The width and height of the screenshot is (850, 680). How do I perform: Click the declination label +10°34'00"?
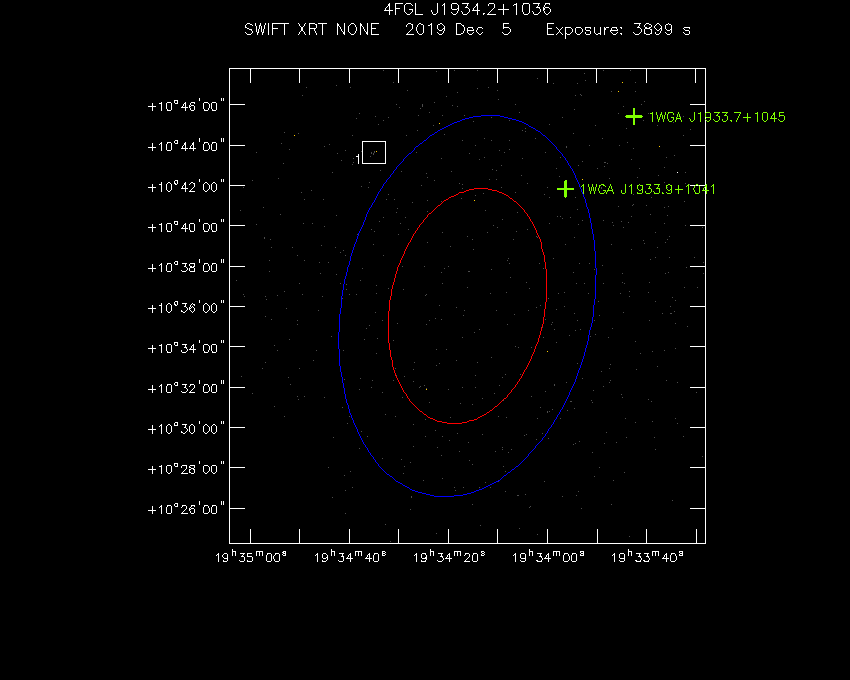point(186,348)
